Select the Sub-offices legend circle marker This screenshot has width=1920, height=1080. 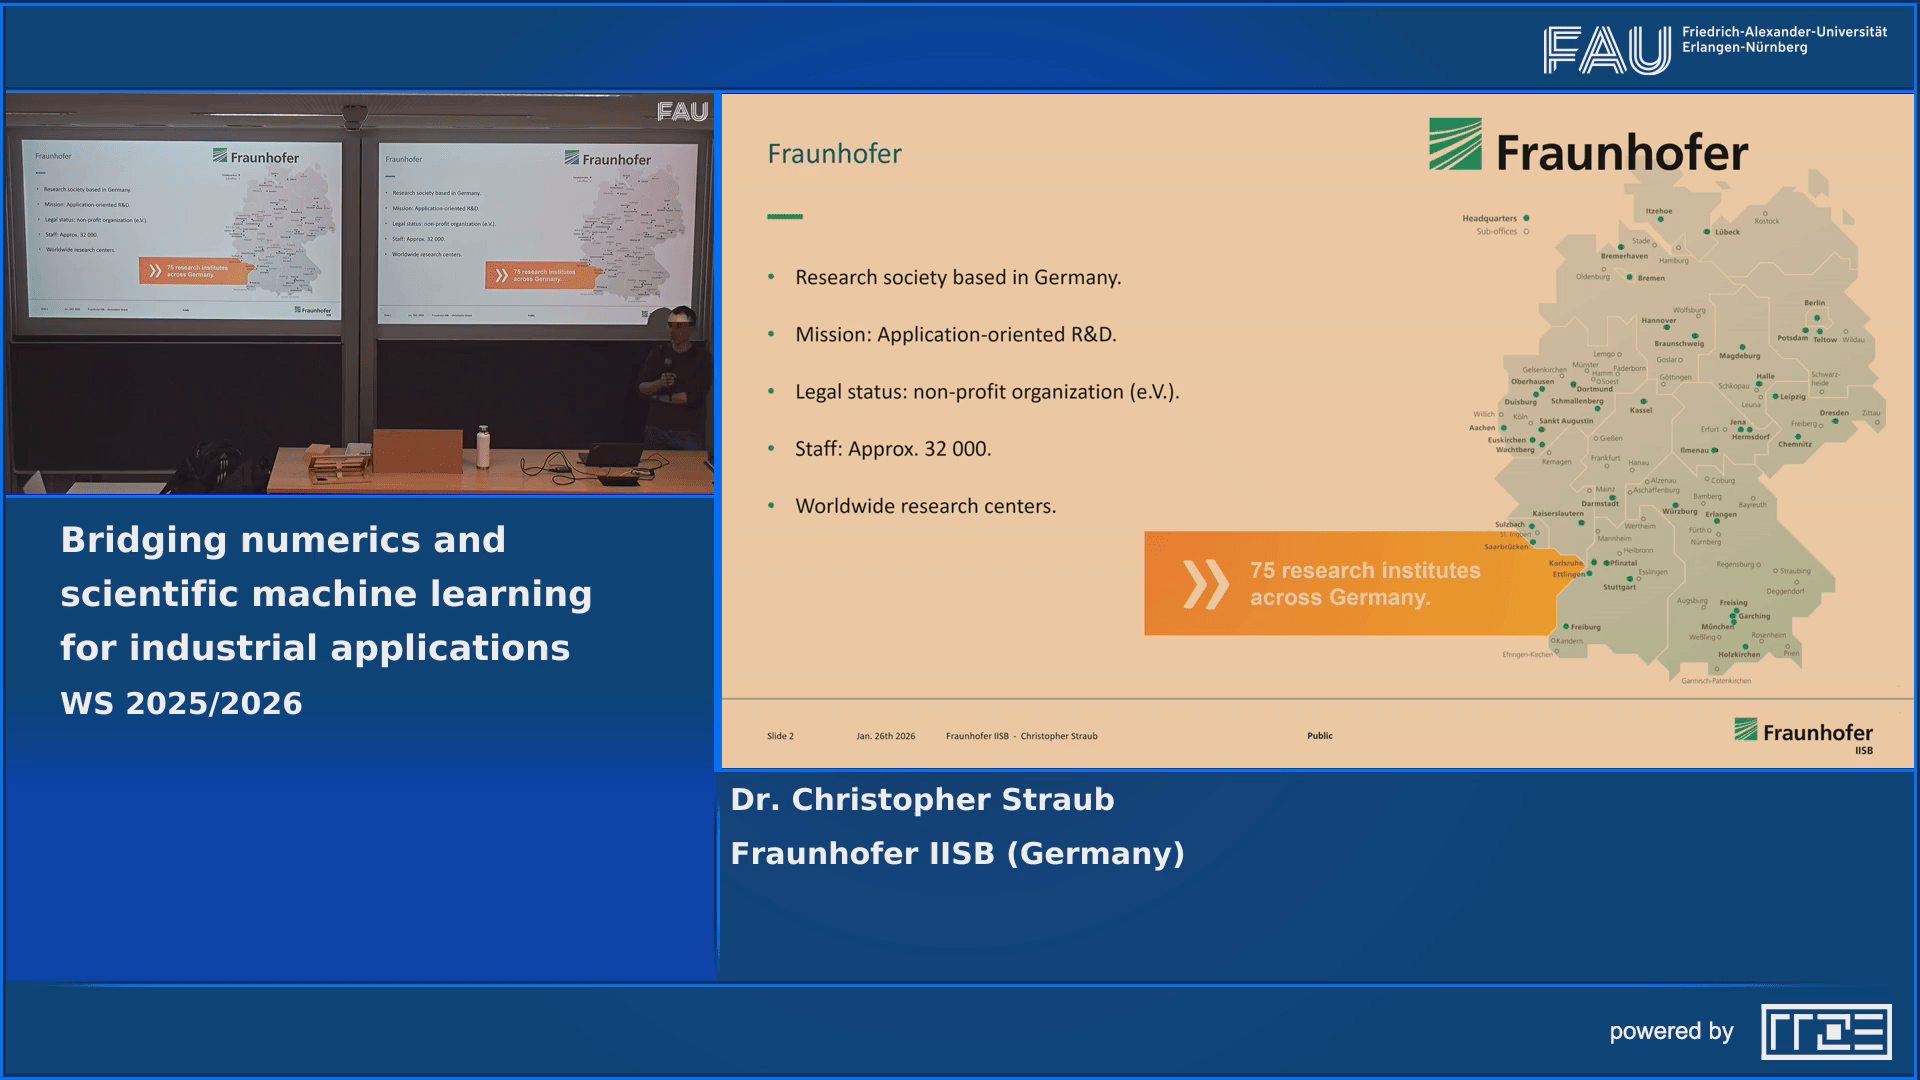click(x=1528, y=231)
